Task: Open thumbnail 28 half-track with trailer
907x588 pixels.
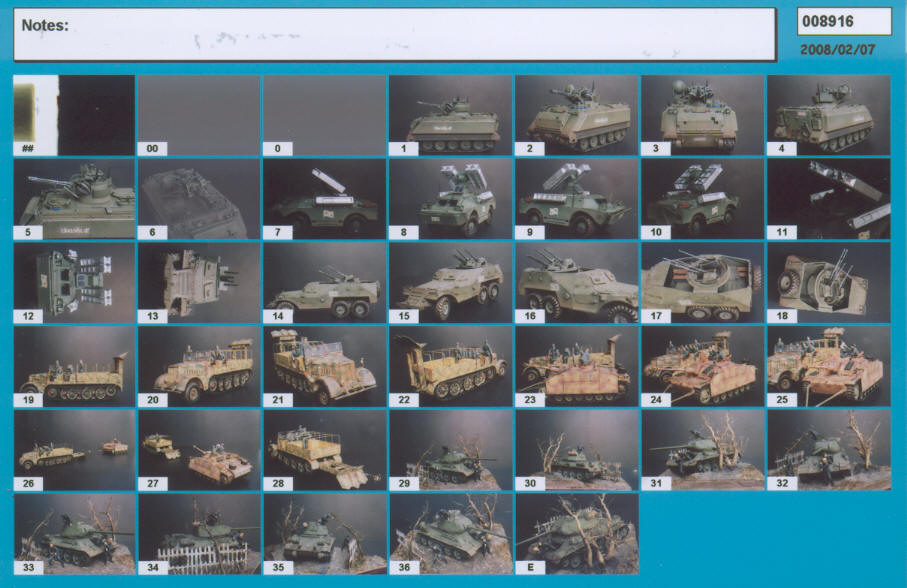Action: pyautogui.click(x=325, y=450)
